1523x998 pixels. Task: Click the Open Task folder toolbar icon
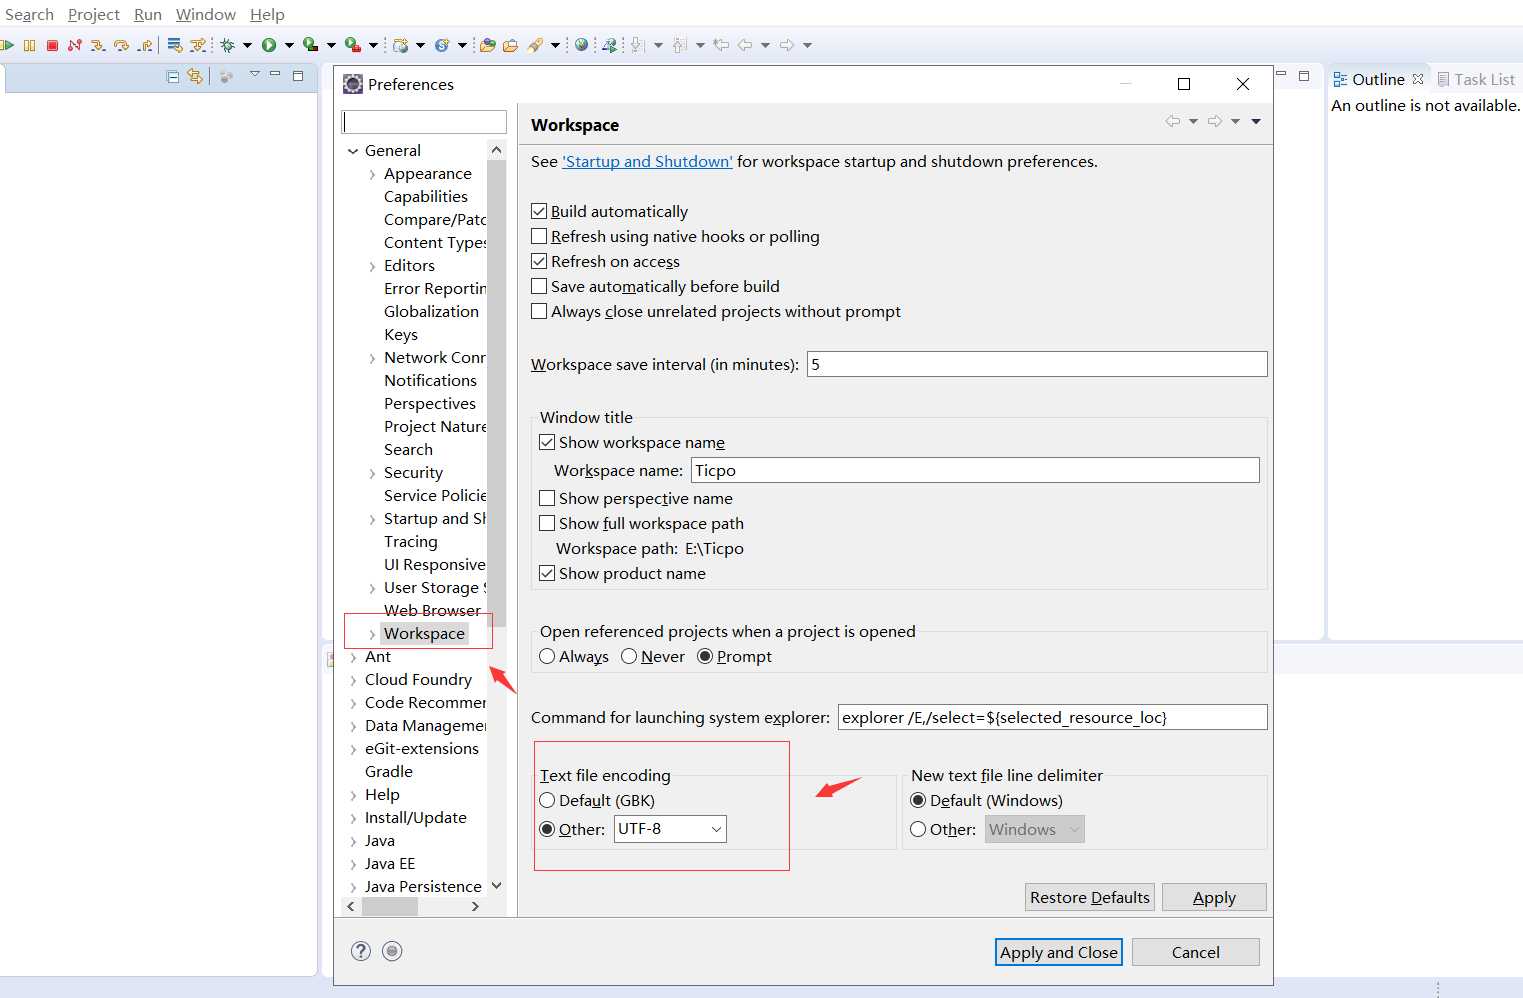pyautogui.click(x=511, y=45)
